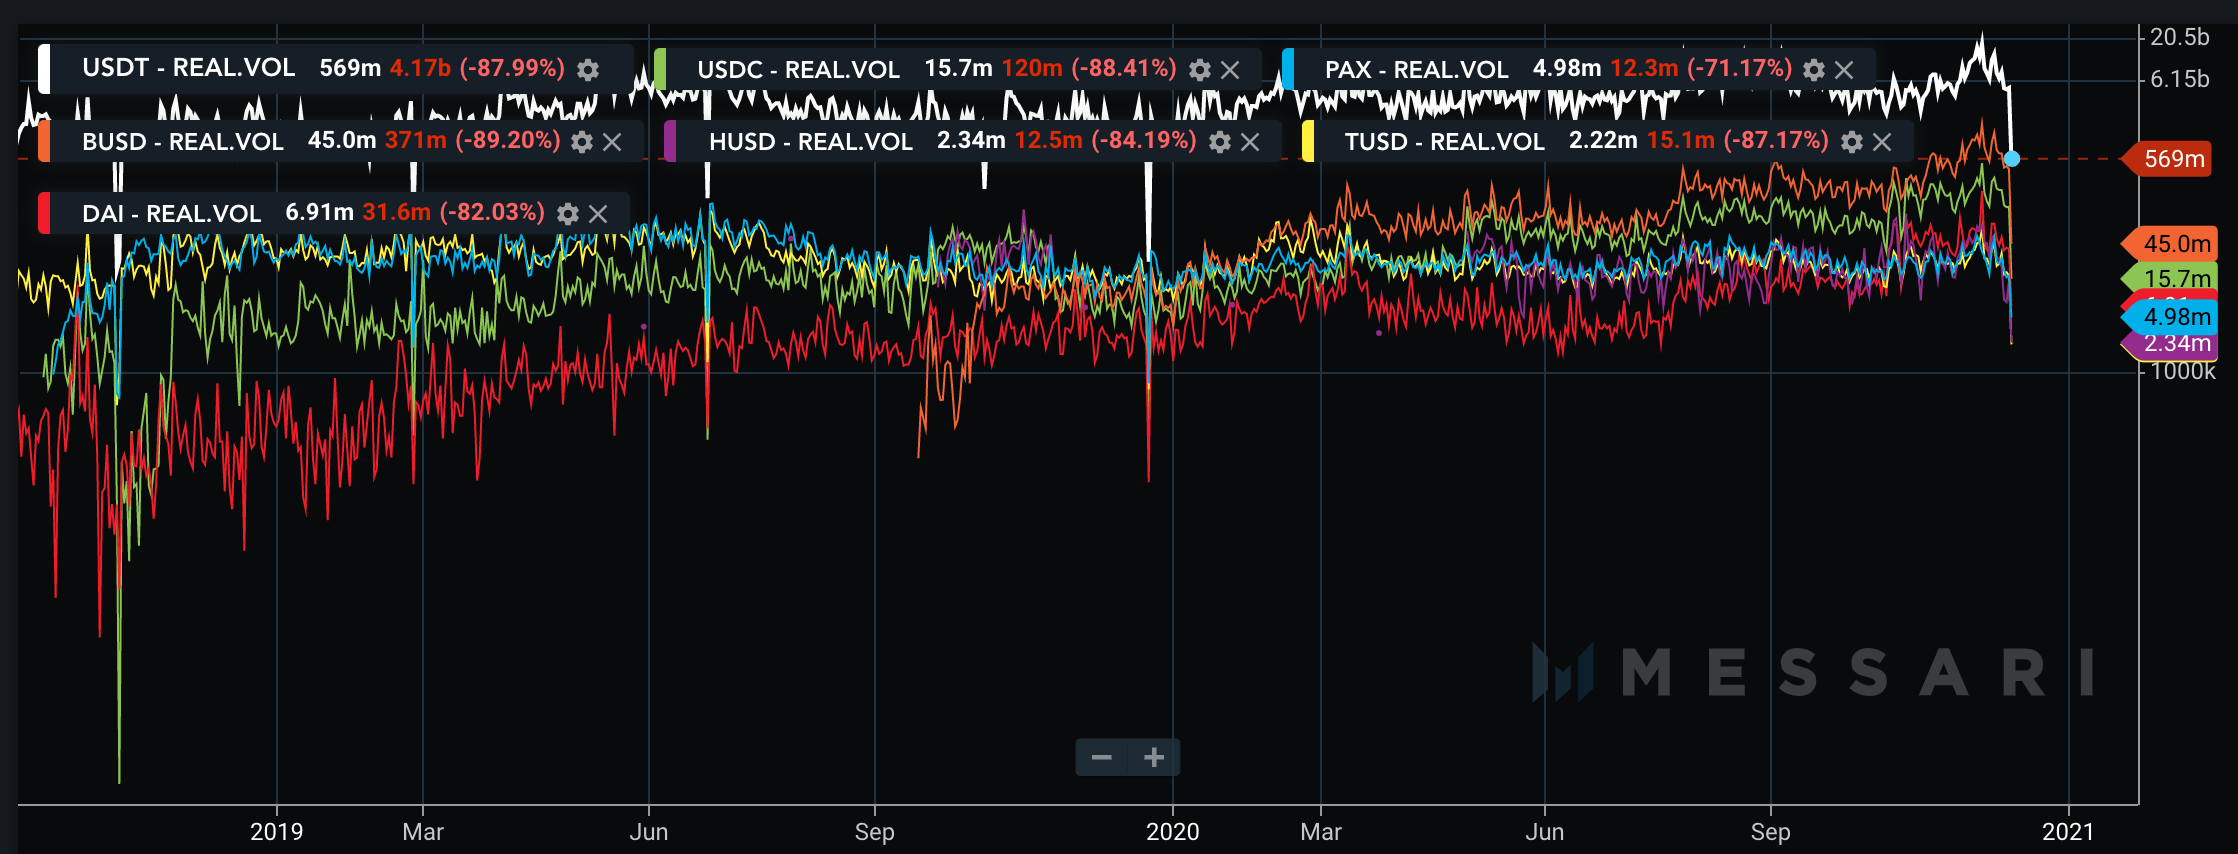
Task: Click the blue PAX color swatch
Action: pos(1288,69)
